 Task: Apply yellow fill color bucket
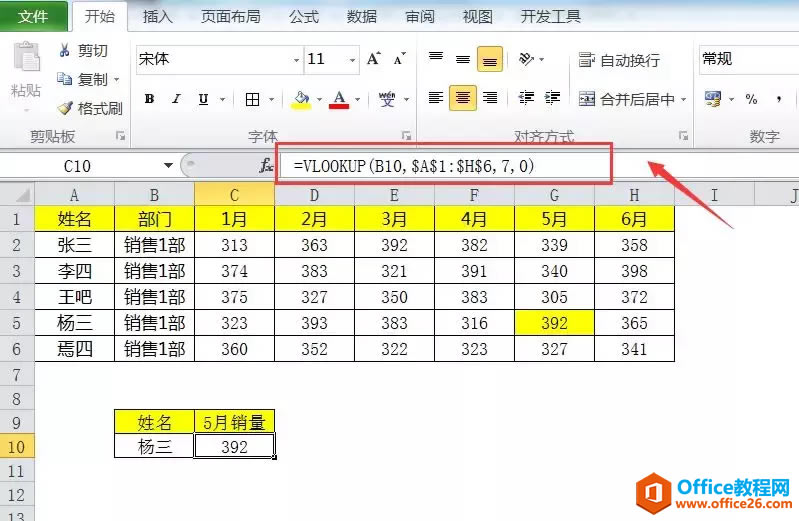click(302, 99)
